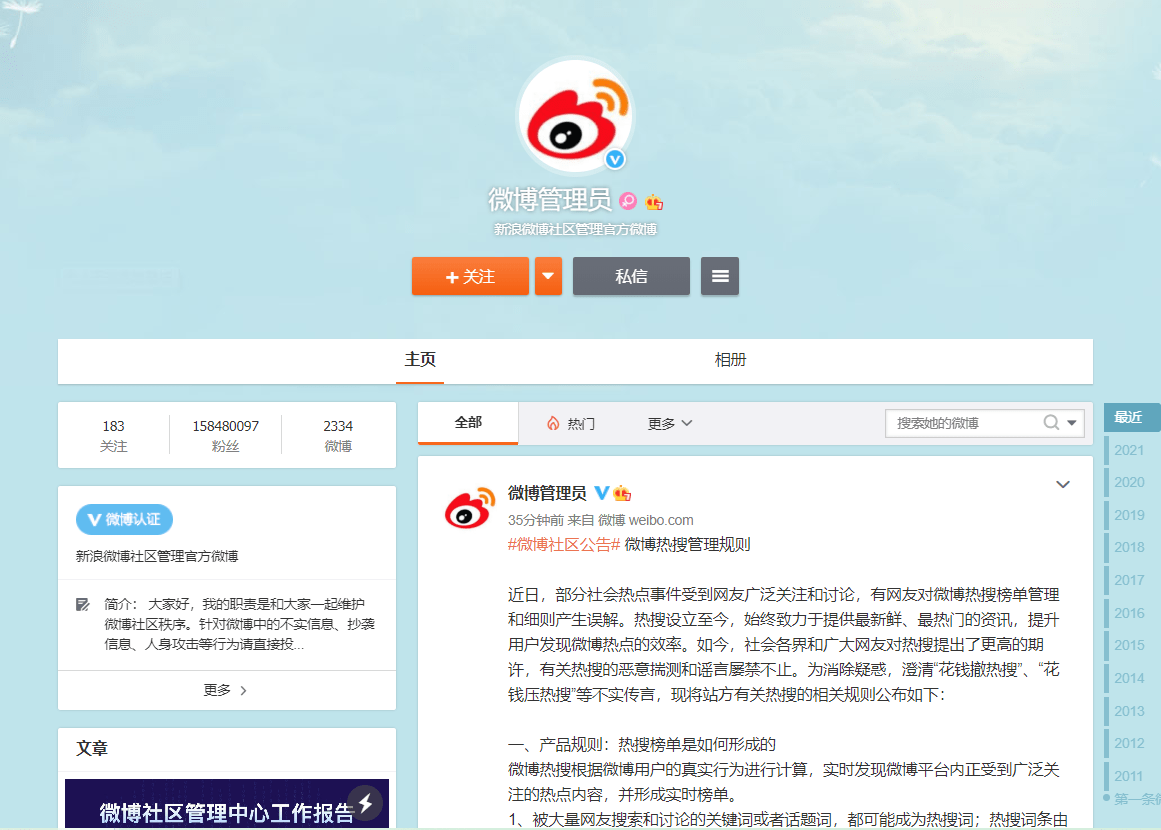Screen dimensions: 1161x830
Task: Jump to year 2011 in timeline
Action: tap(1129, 776)
